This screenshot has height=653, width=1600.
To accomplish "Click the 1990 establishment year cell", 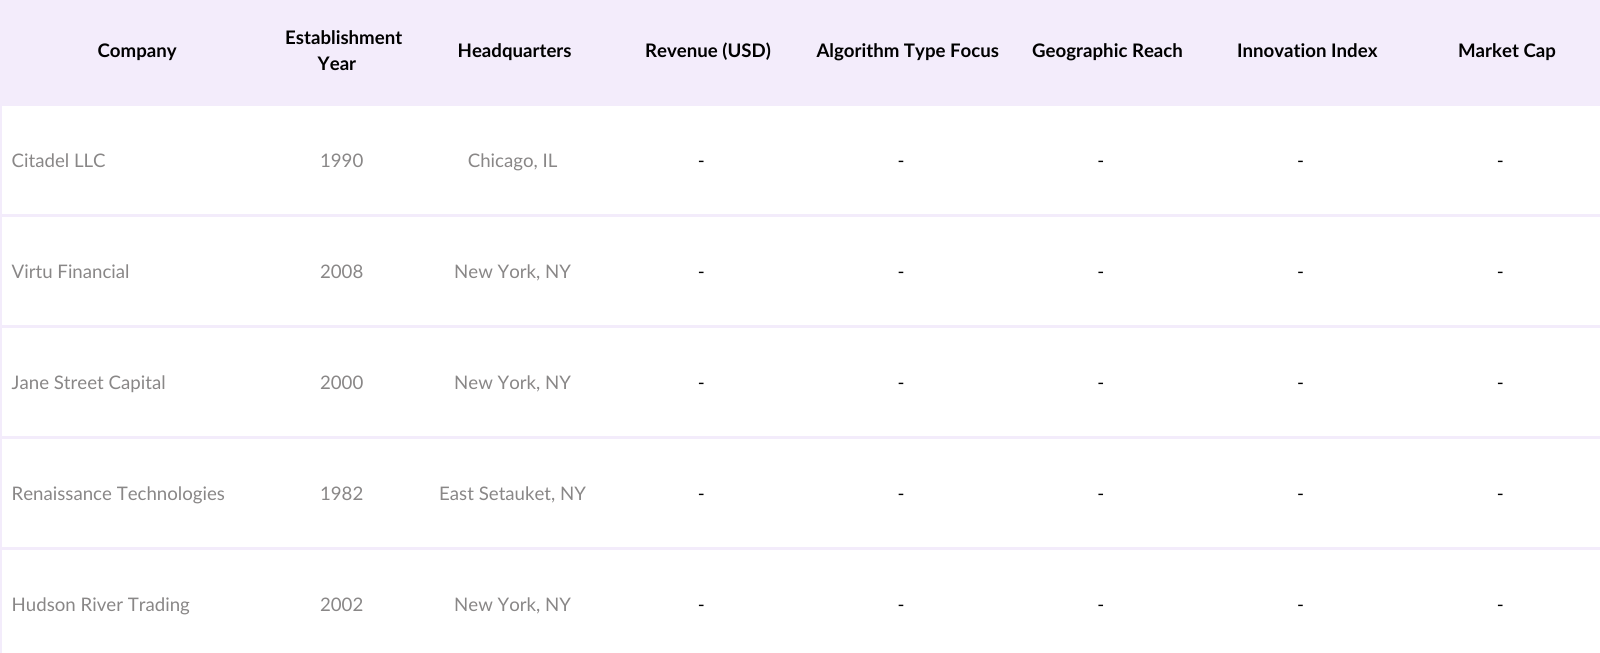I will pos(341,161).
